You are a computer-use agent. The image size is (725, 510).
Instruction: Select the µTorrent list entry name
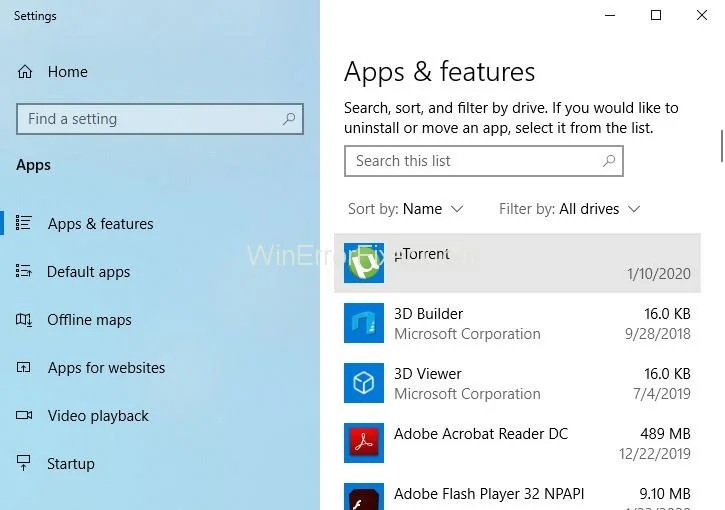click(x=421, y=254)
